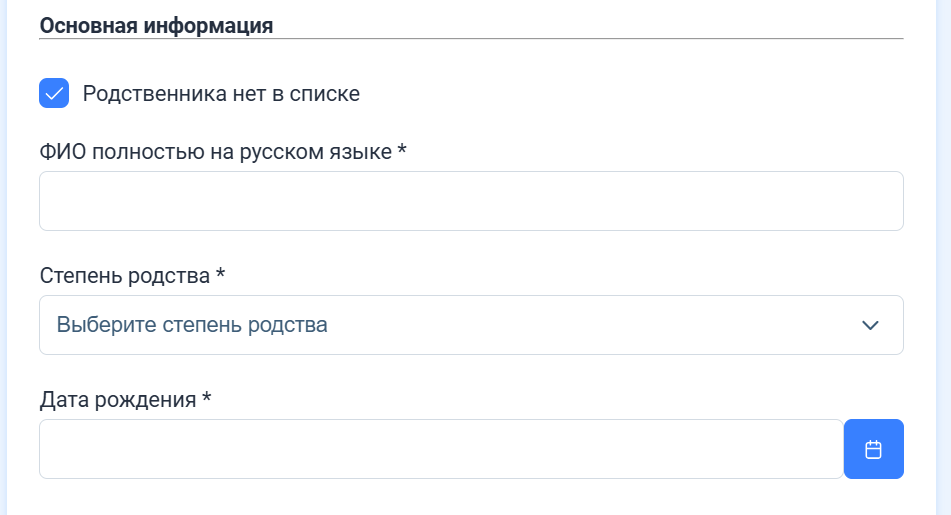Viewport: 951px width, 515px height.
Task: Toggle via the Родственника нет в списке label
Action: 221,93
